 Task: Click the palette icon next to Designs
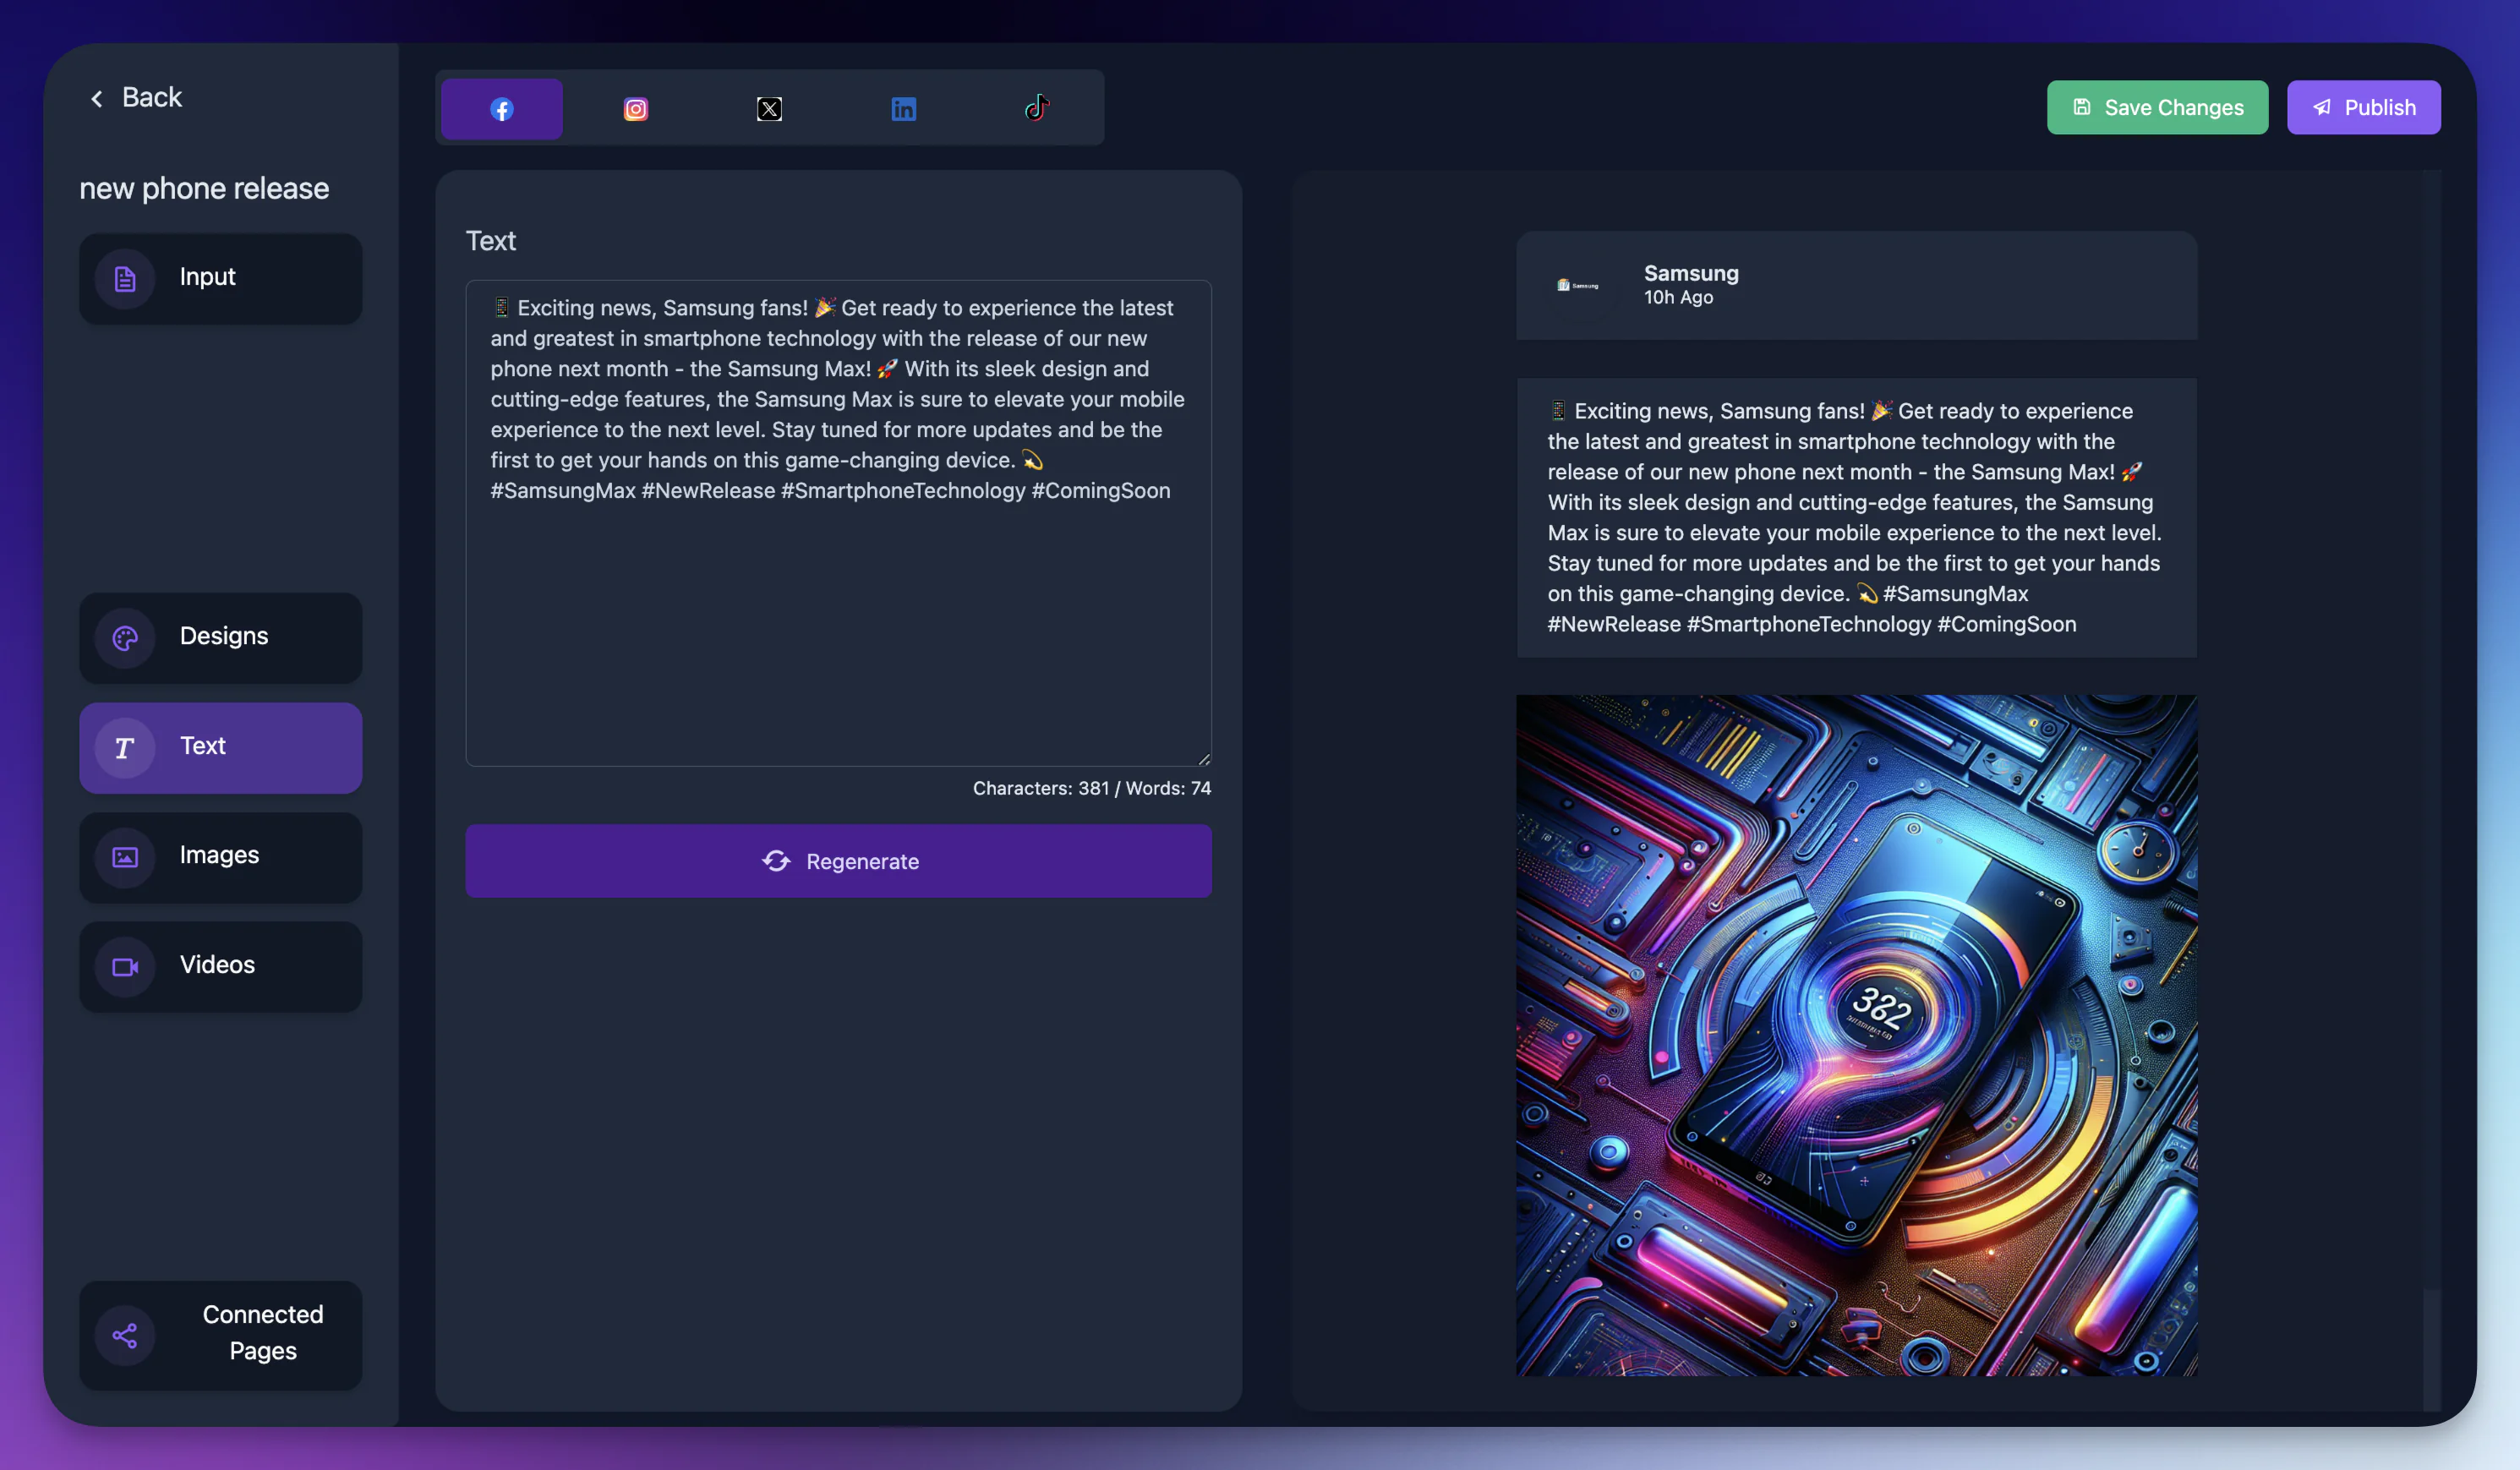(125, 638)
